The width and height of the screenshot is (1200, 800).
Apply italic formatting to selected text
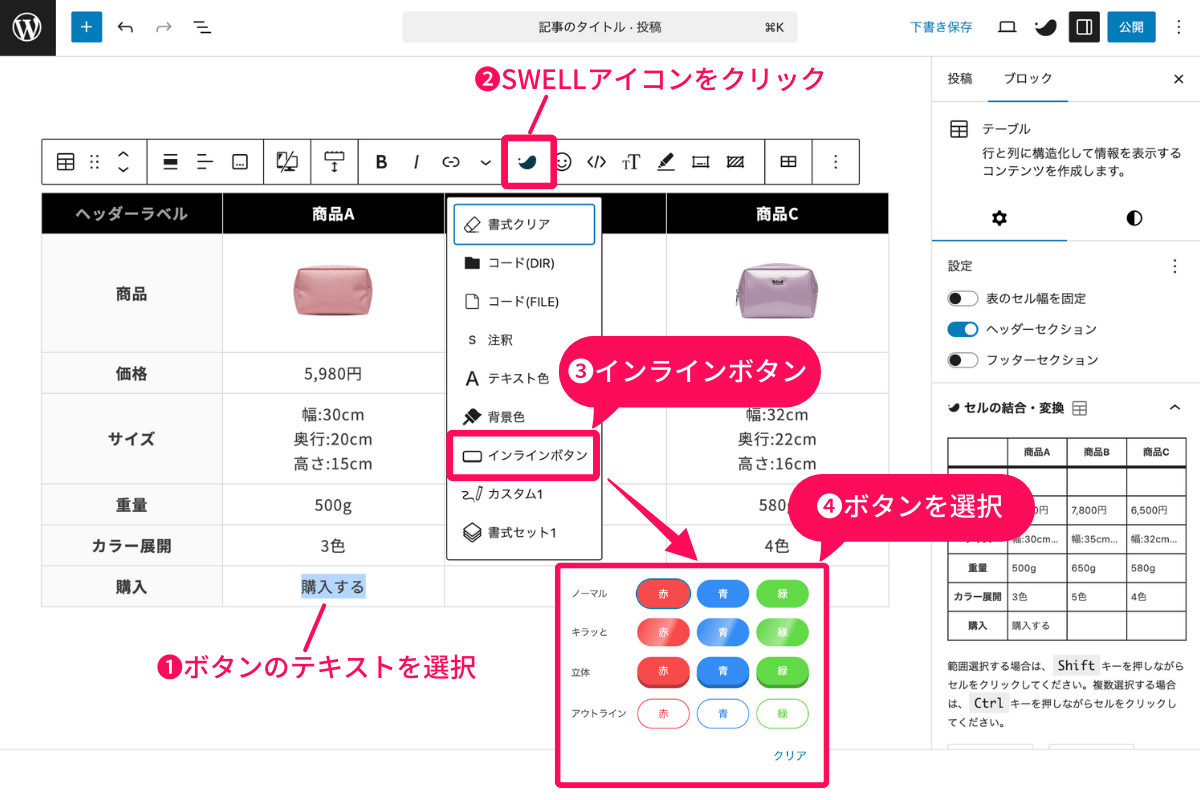(x=415, y=161)
